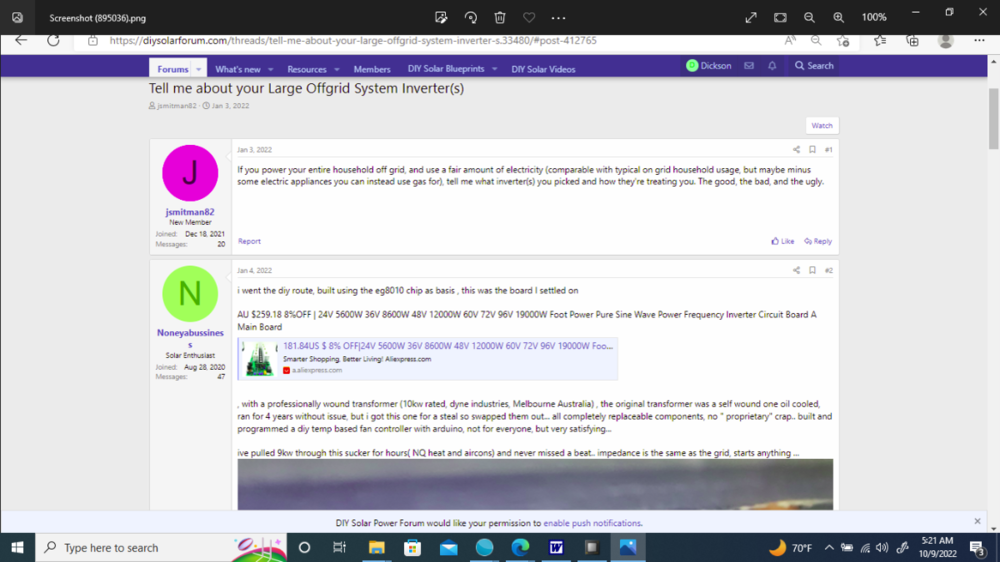1000x562 pixels.
Task: Add screenshot to favorites with heart icon
Action: [x=529, y=18]
